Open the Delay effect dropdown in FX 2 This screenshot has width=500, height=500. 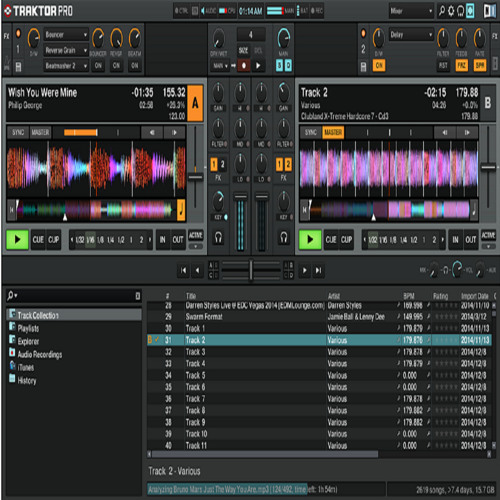[x=412, y=35]
